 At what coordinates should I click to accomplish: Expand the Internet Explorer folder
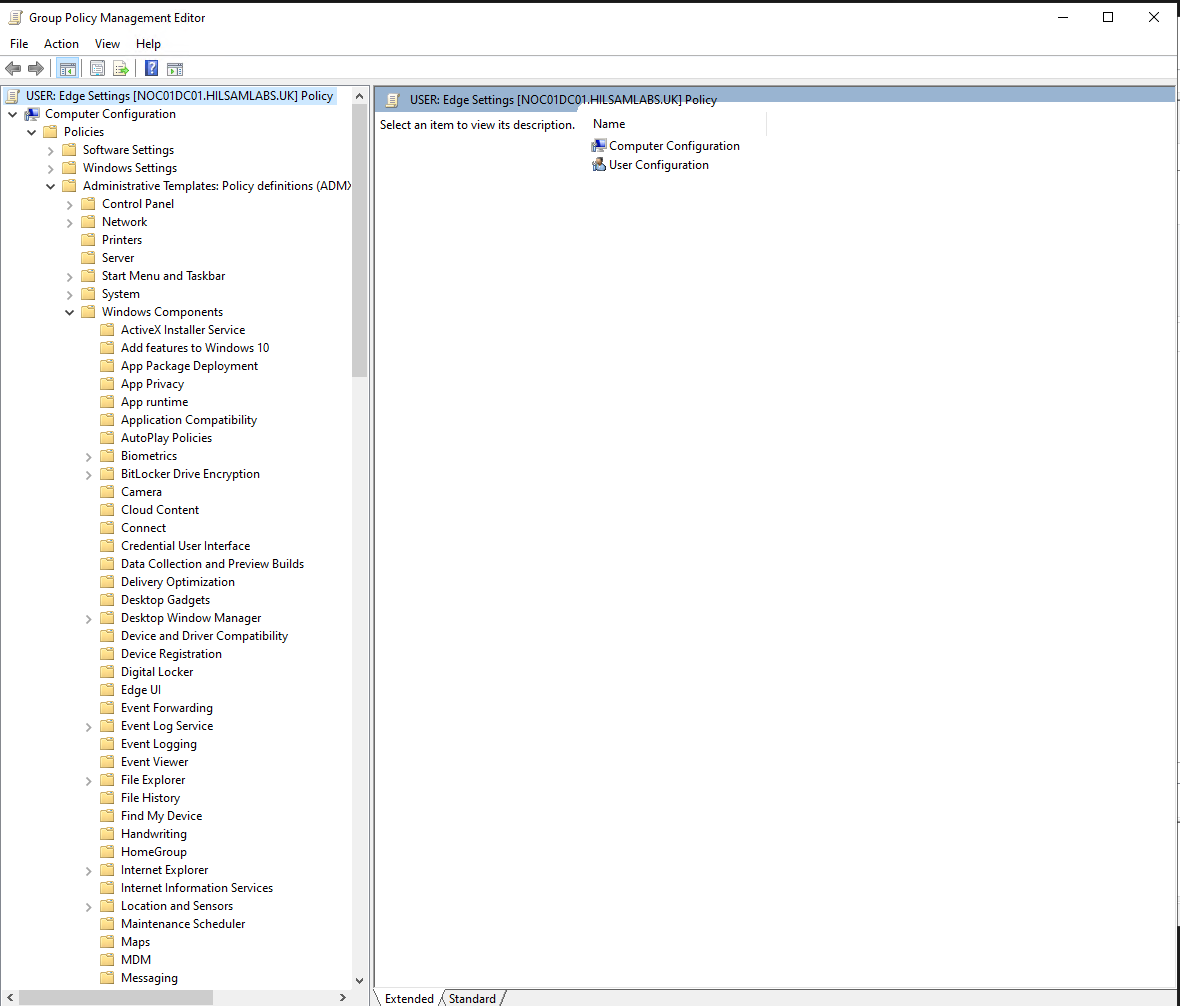88,869
